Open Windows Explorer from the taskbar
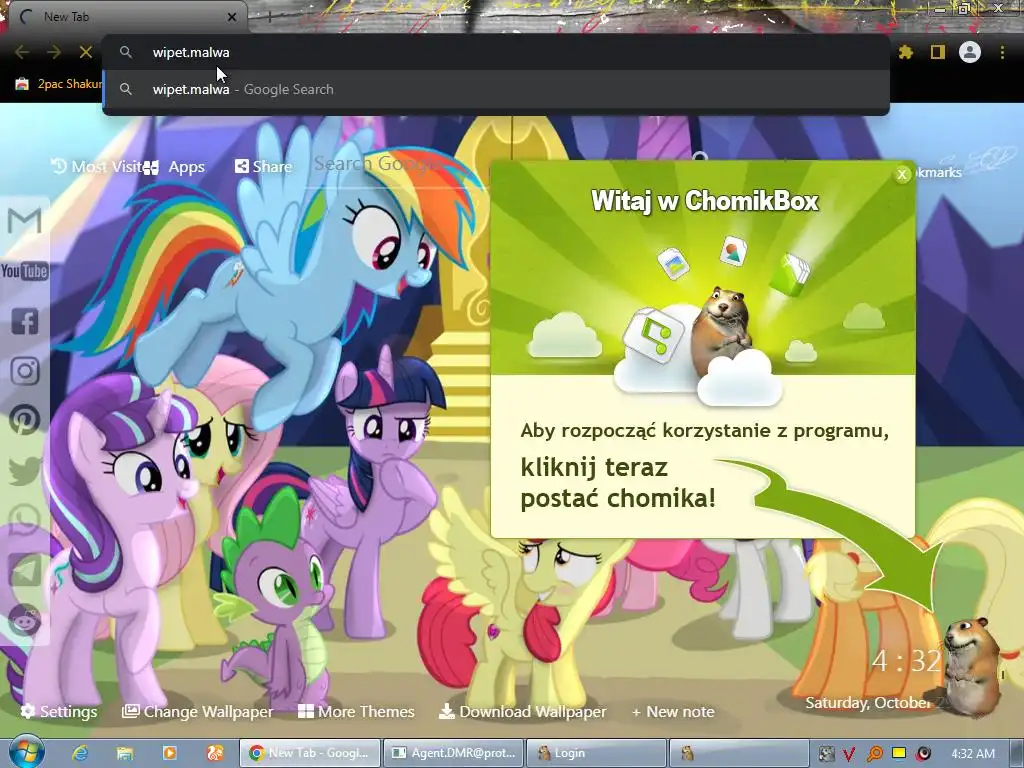The width and height of the screenshot is (1024, 768). pyautogui.click(x=125, y=753)
